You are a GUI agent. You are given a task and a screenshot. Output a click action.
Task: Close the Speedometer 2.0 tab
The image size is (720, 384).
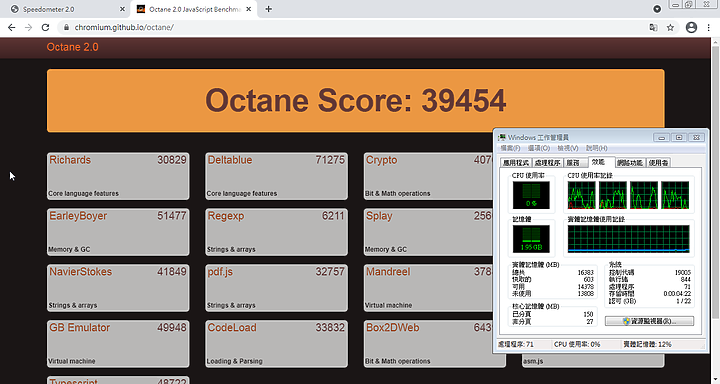(122, 9)
